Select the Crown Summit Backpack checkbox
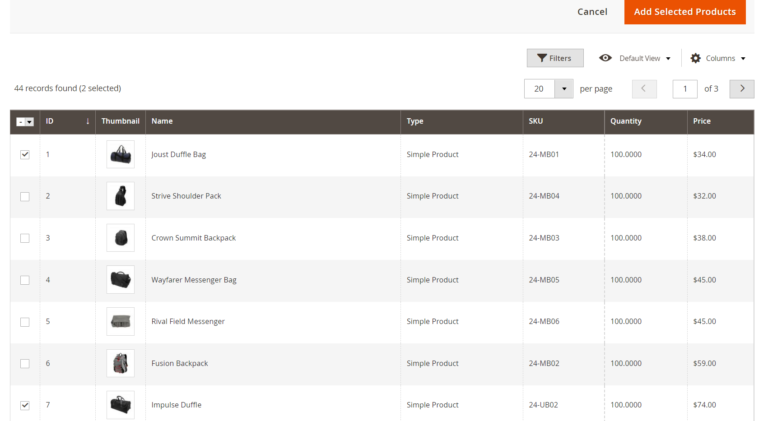This screenshot has width=768, height=421. click(x=25, y=238)
